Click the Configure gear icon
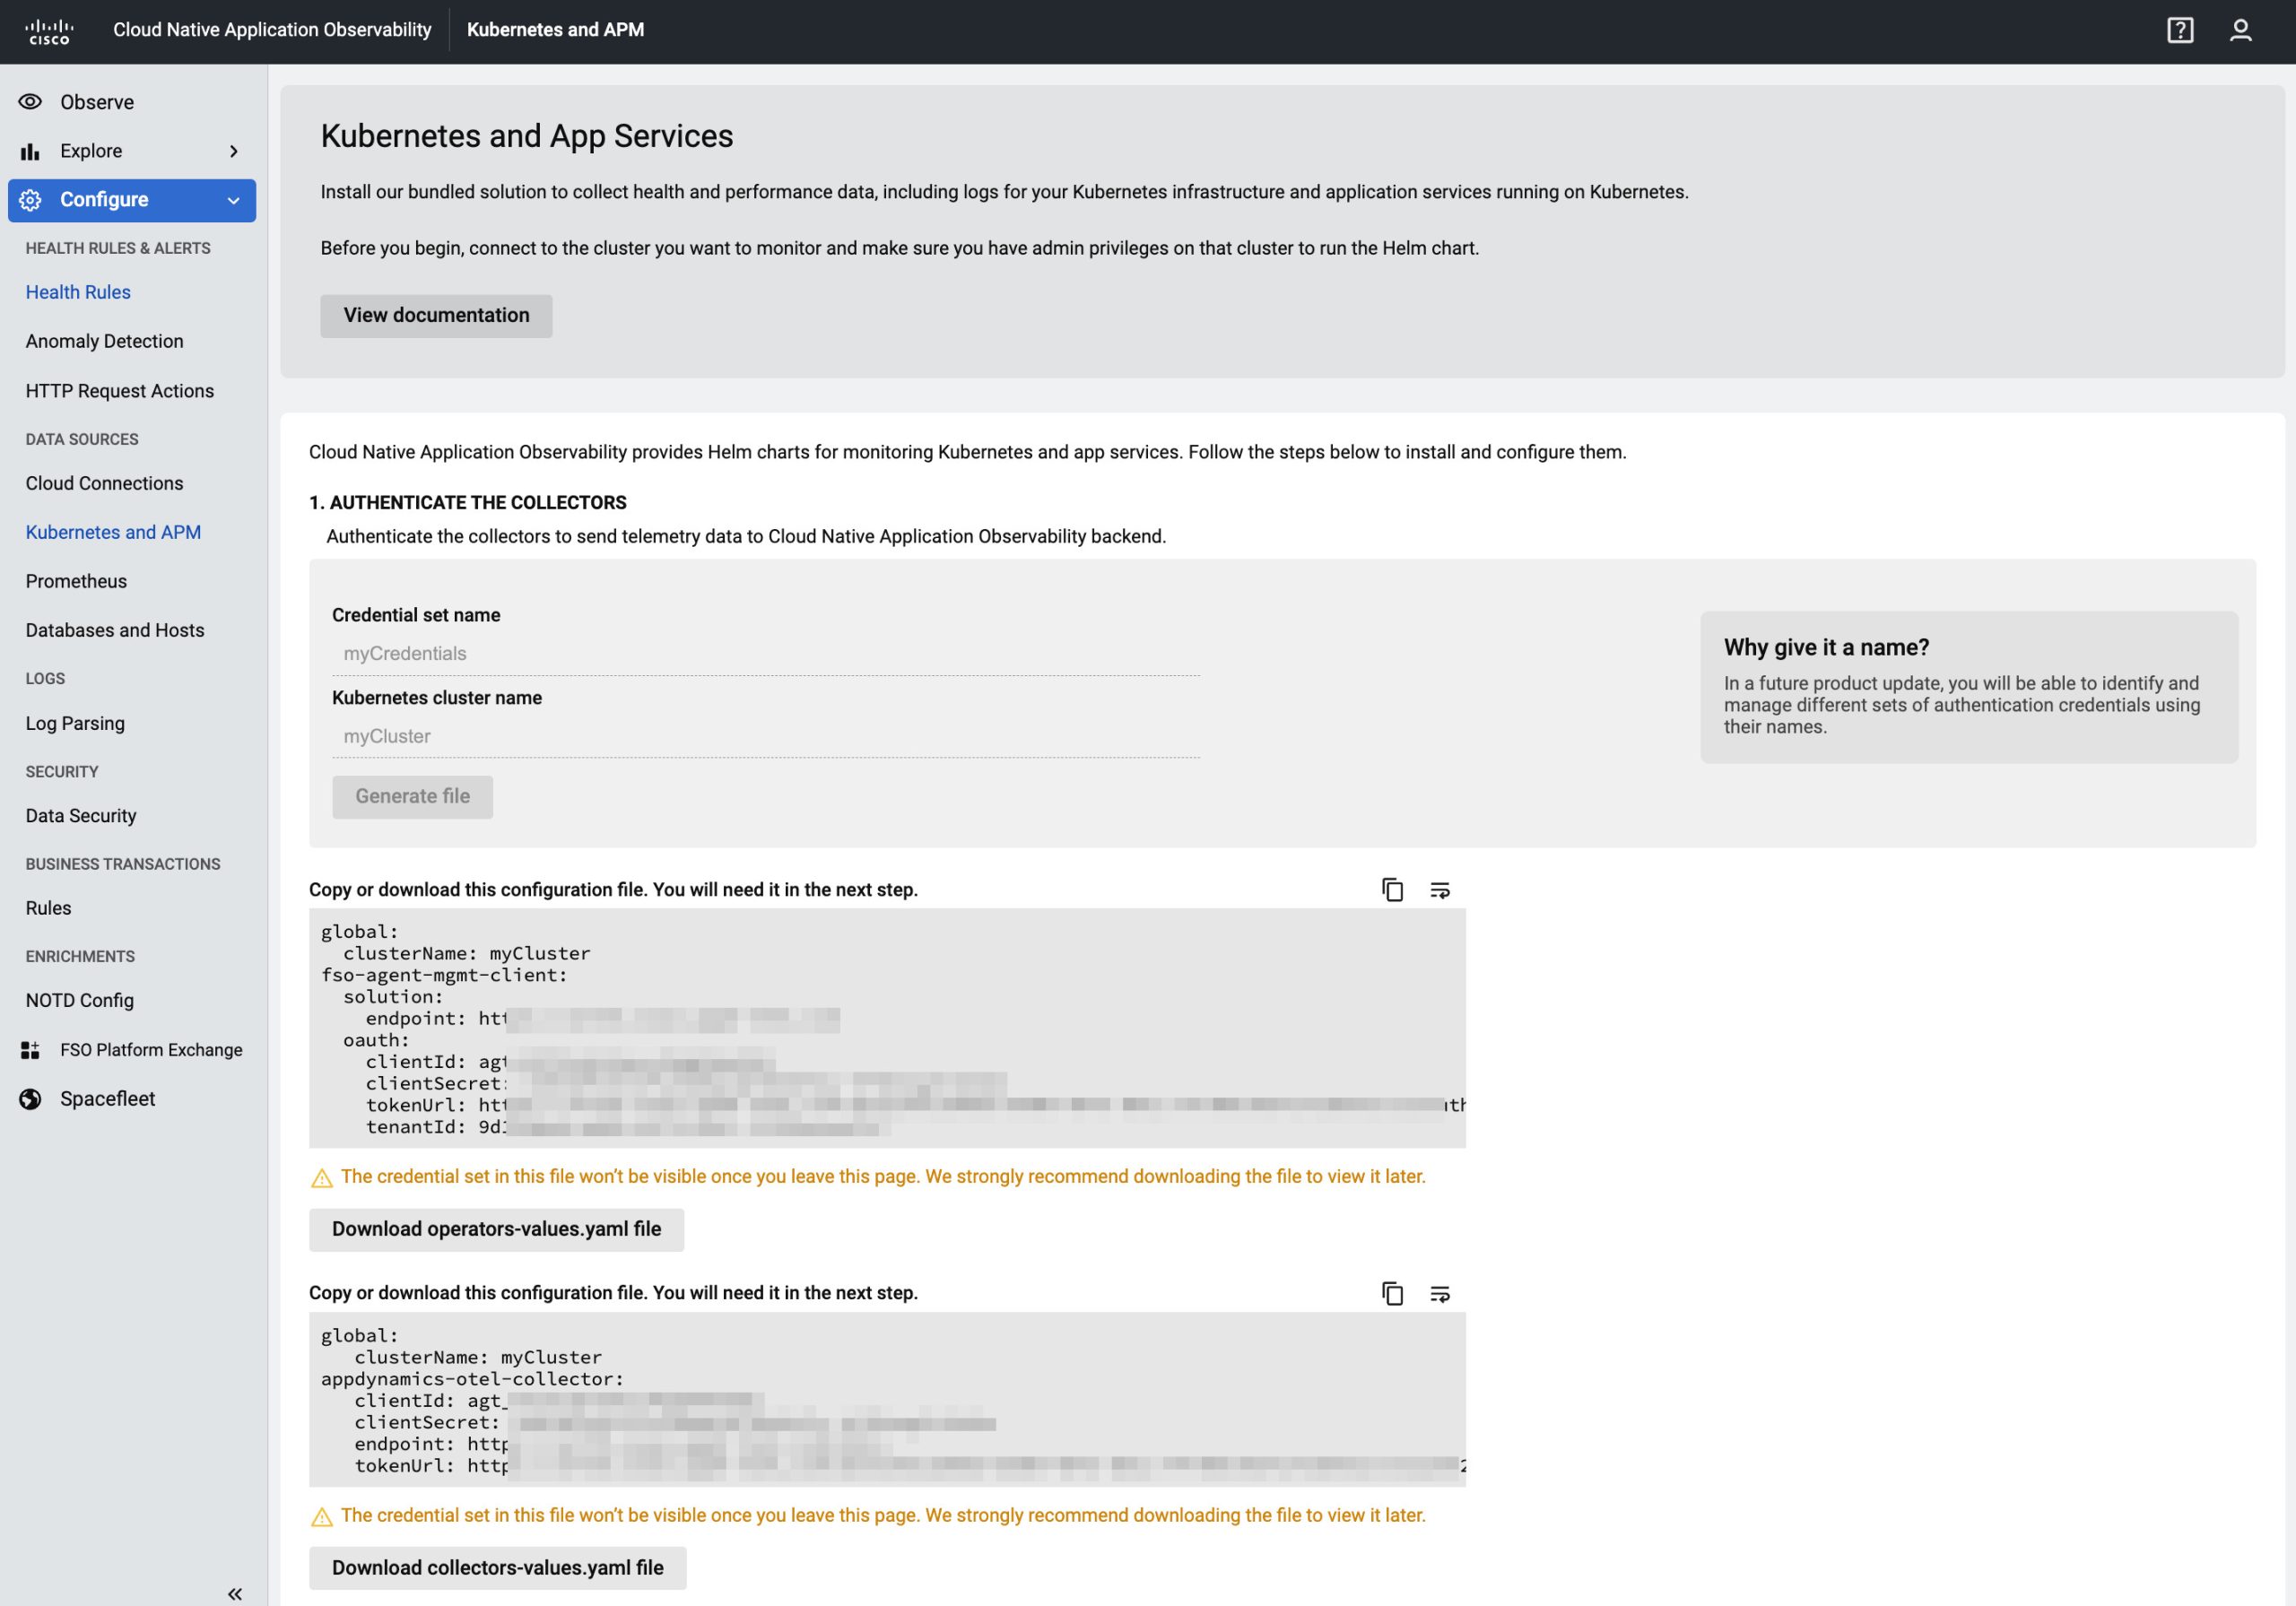Image resolution: width=2296 pixels, height=1606 pixels. point(30,199)
